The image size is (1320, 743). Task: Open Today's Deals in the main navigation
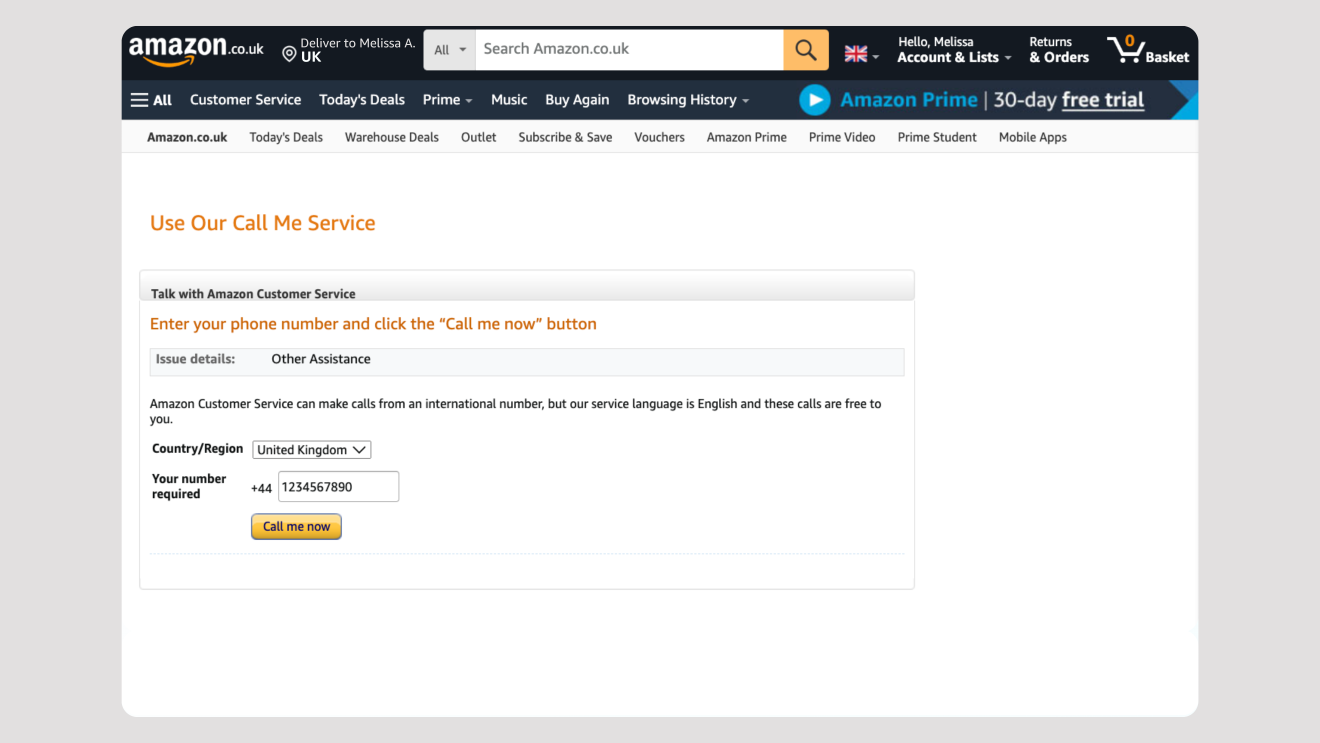coord(361,100)
